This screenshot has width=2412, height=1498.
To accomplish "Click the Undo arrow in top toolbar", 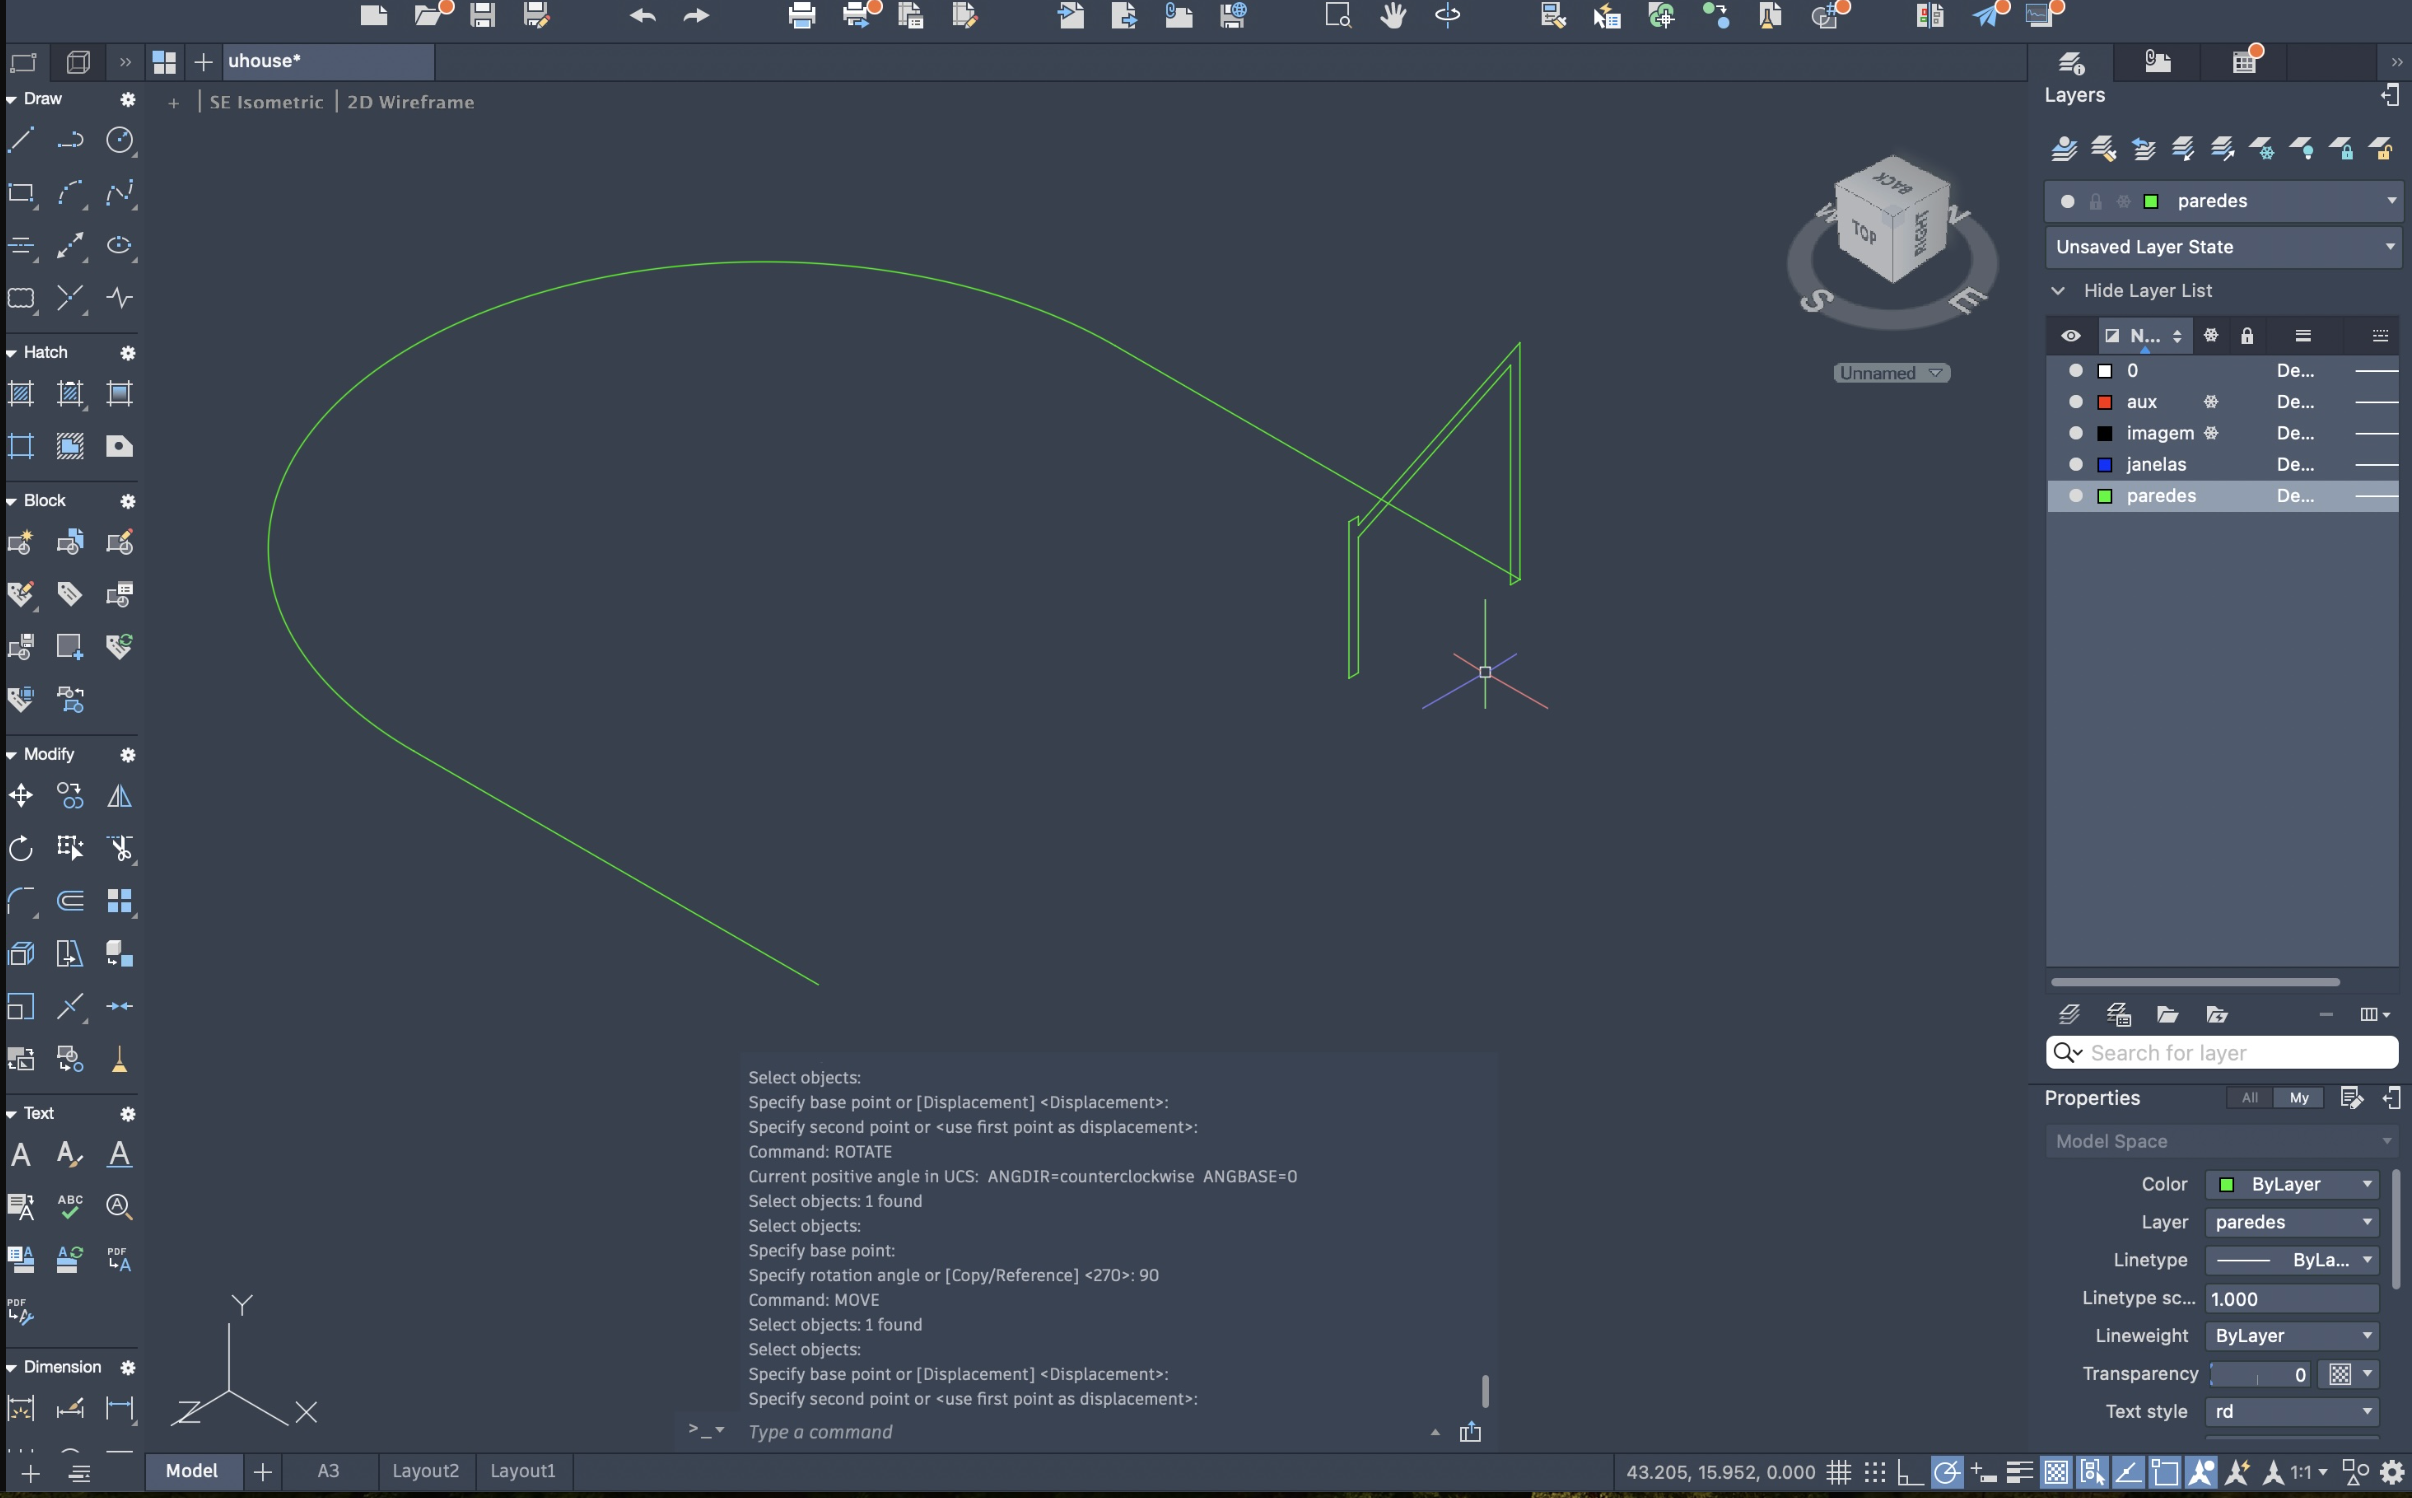I will pyautogui.click(x=643, y=15).
